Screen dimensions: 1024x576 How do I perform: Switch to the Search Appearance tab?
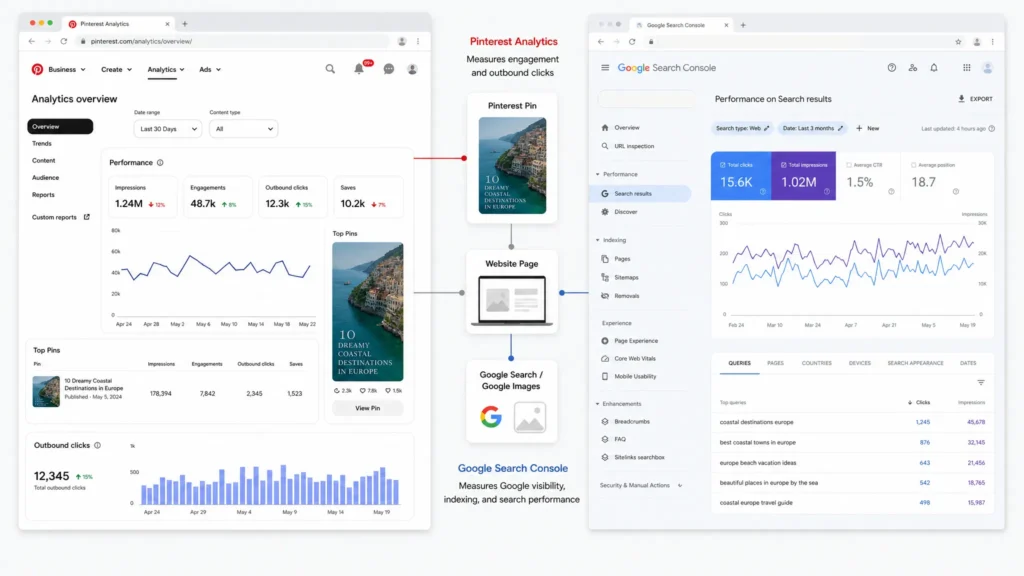[915, 363]
